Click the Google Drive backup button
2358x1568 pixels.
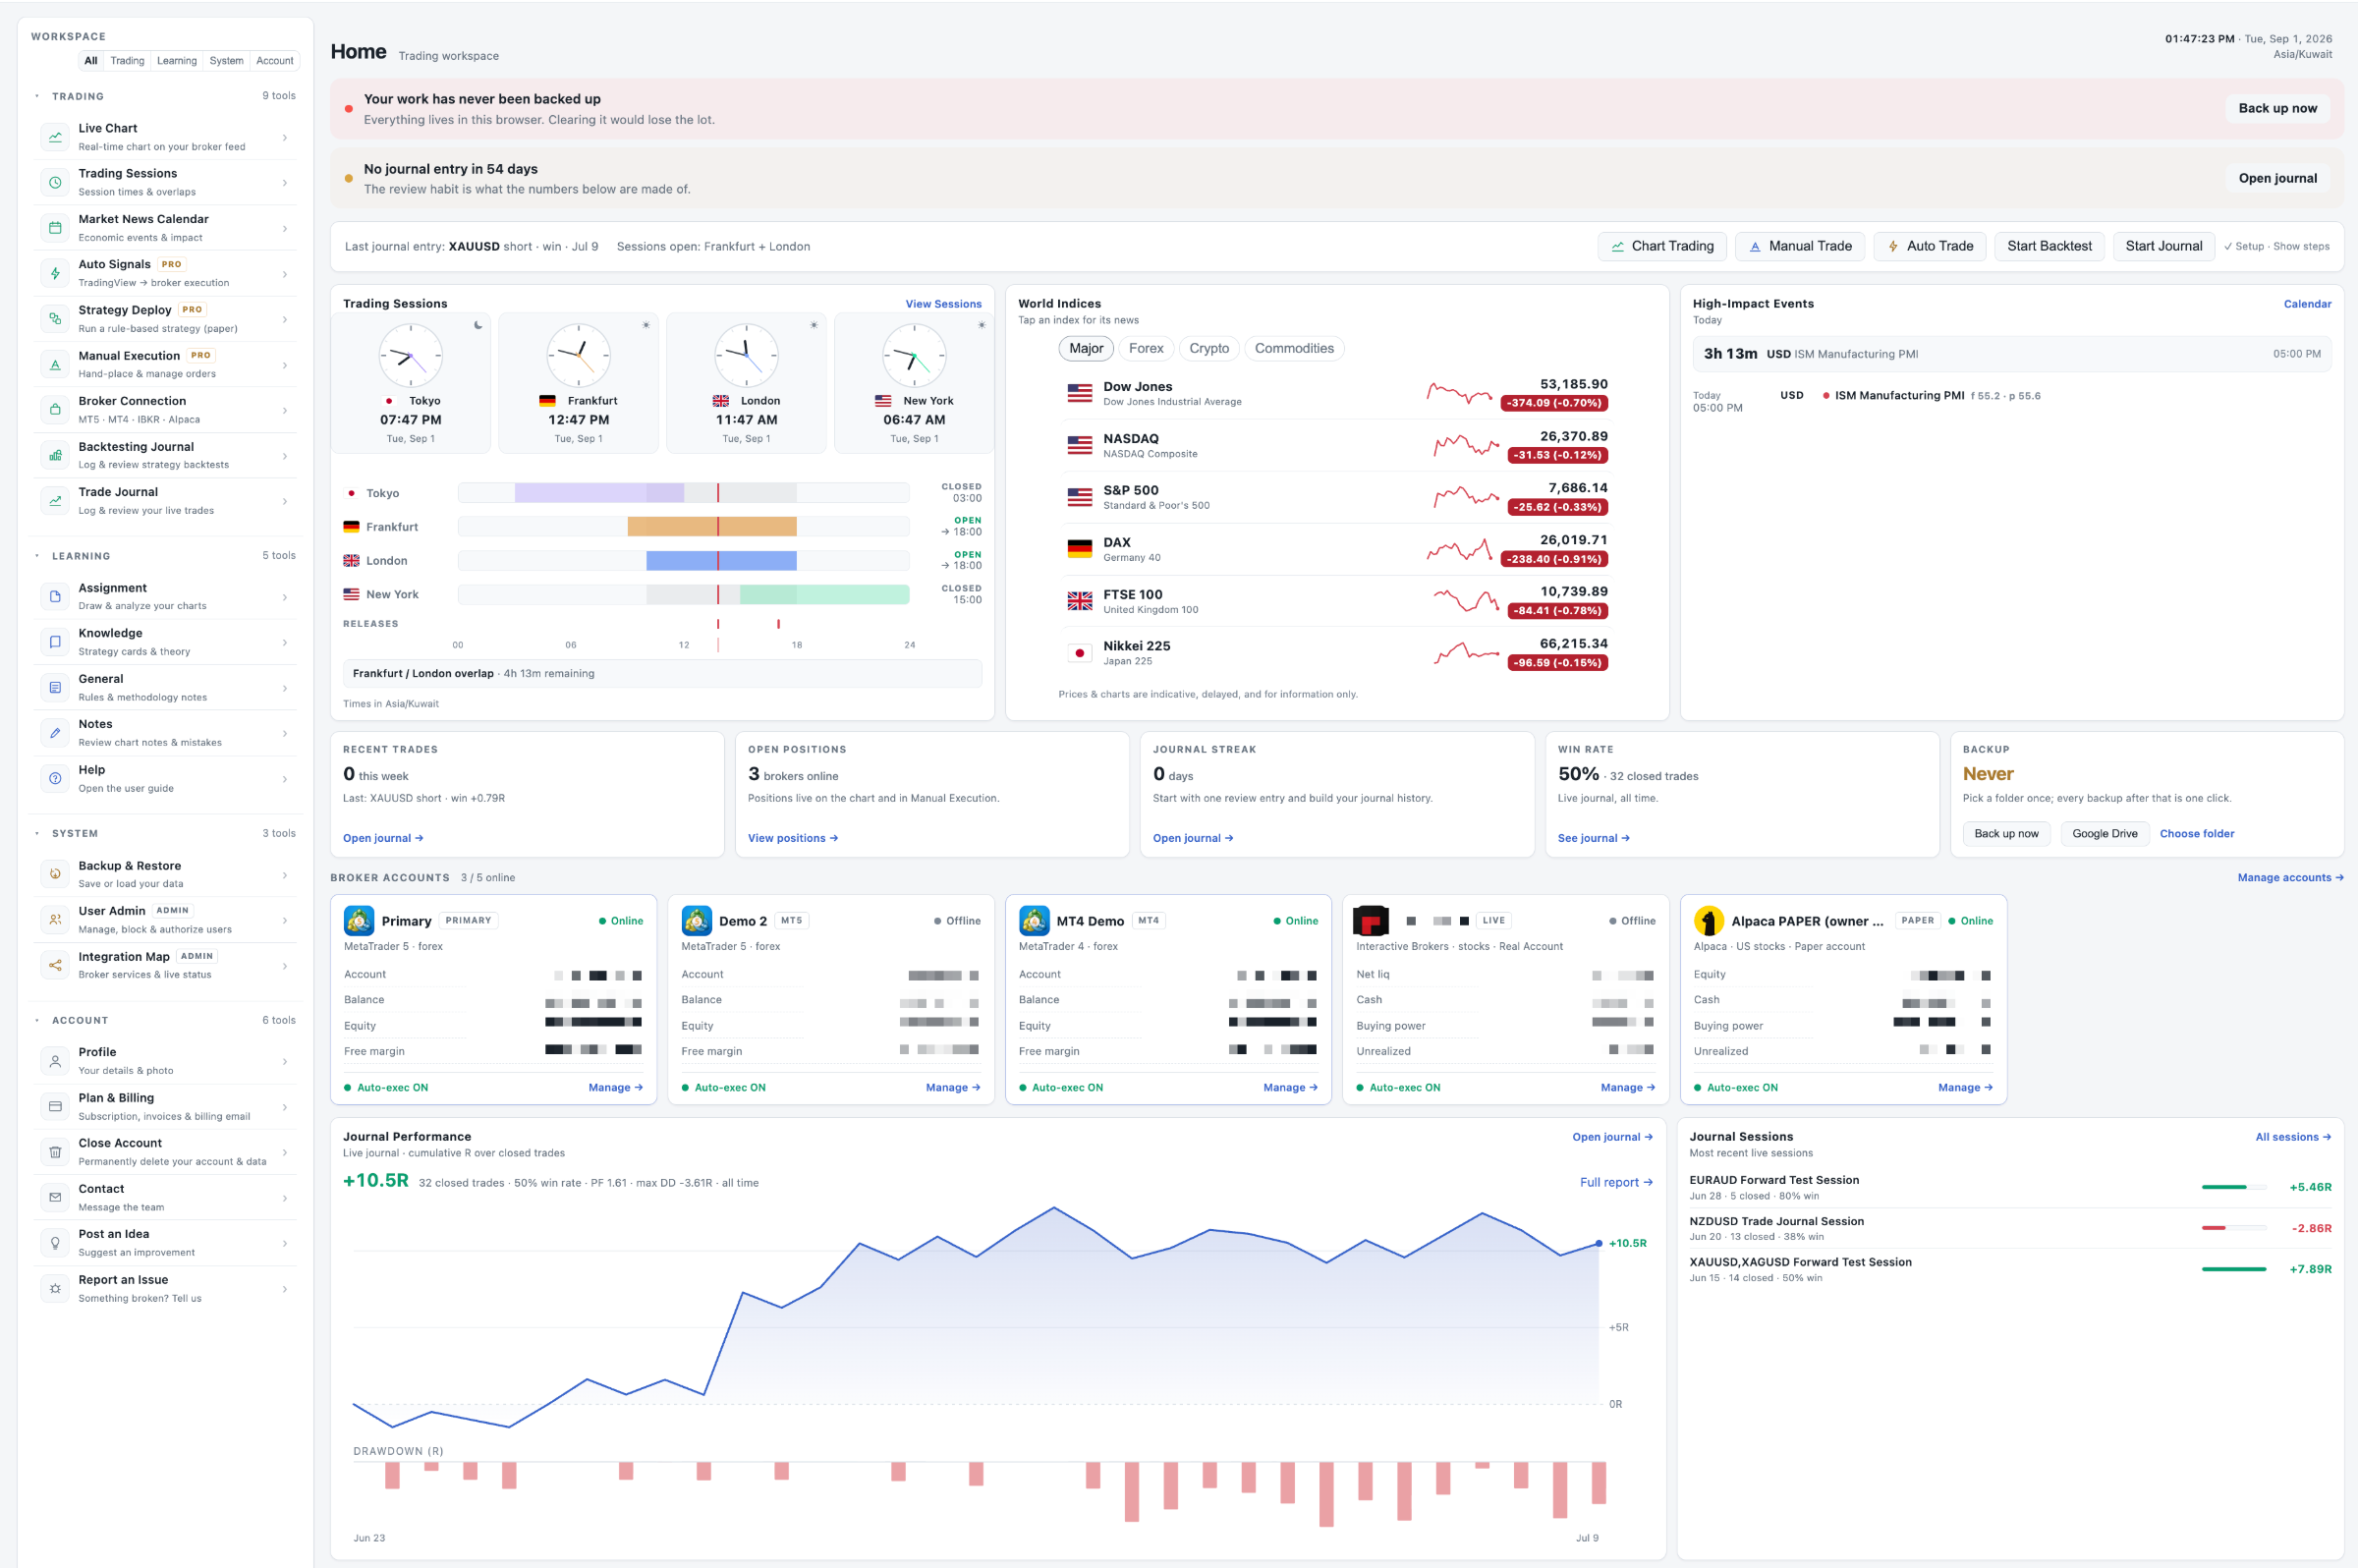2104,834
